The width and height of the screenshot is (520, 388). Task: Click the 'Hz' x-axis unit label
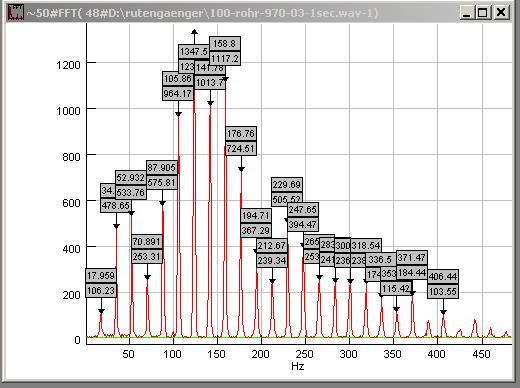297,366
